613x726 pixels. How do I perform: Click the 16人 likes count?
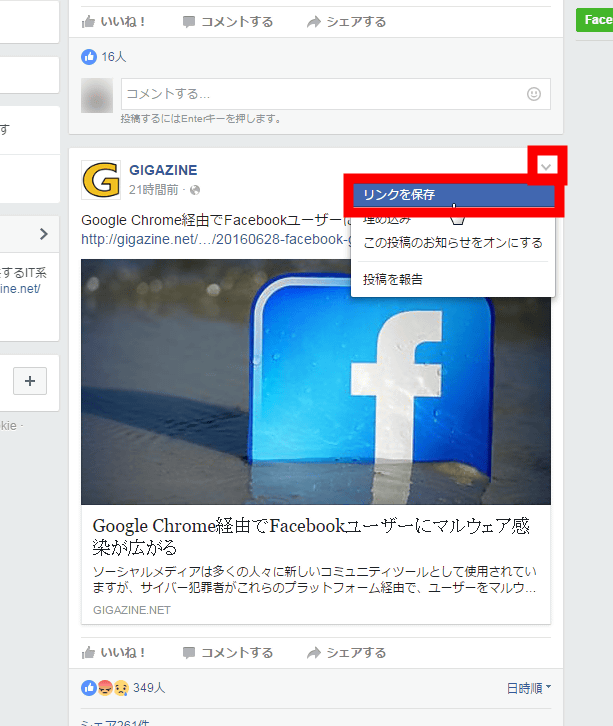tap(113, 57)
